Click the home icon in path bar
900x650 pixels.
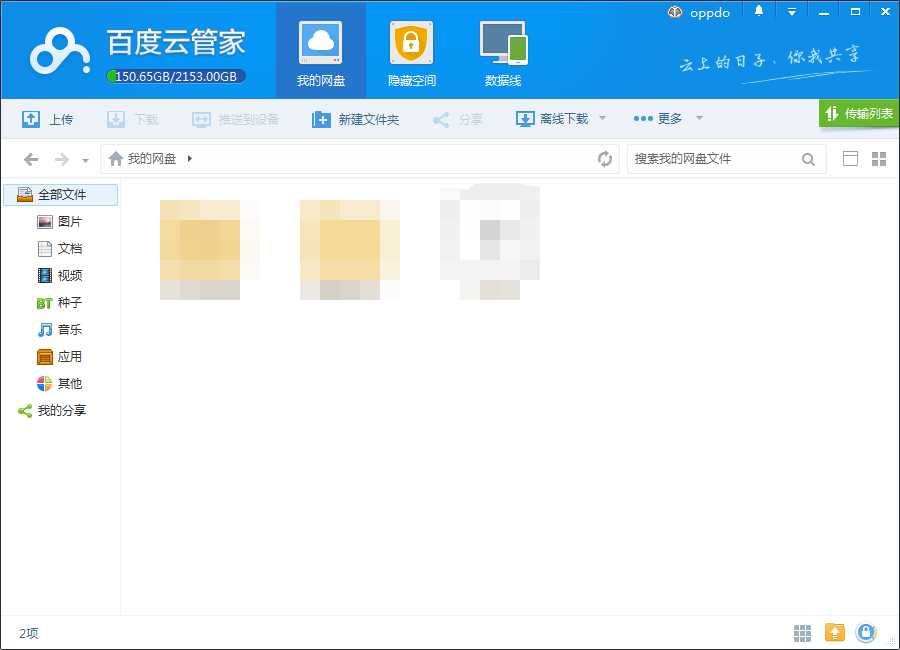[x=116, y=158]
